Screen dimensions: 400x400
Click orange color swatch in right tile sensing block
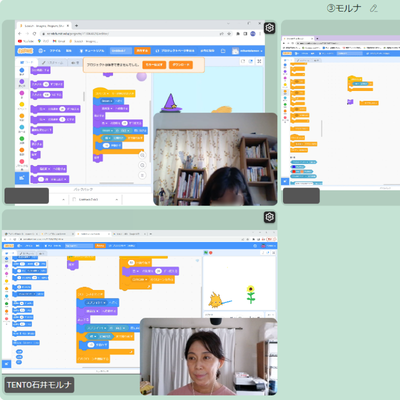click(303, 172)
